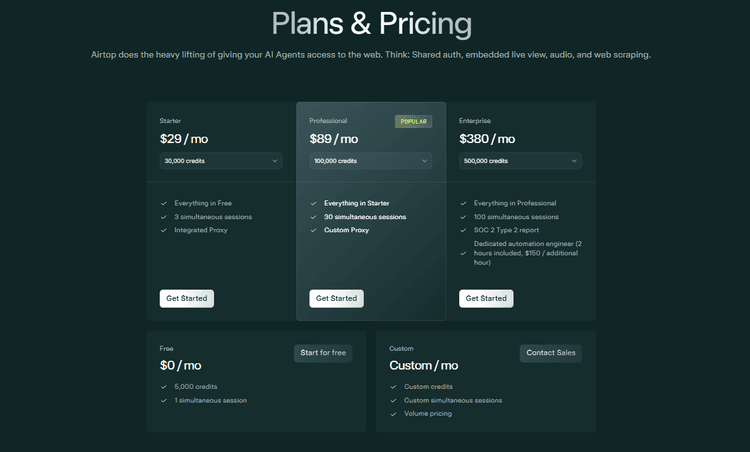
Task: Click checkmark beside Everything in Free
Action: pos(164,203)
